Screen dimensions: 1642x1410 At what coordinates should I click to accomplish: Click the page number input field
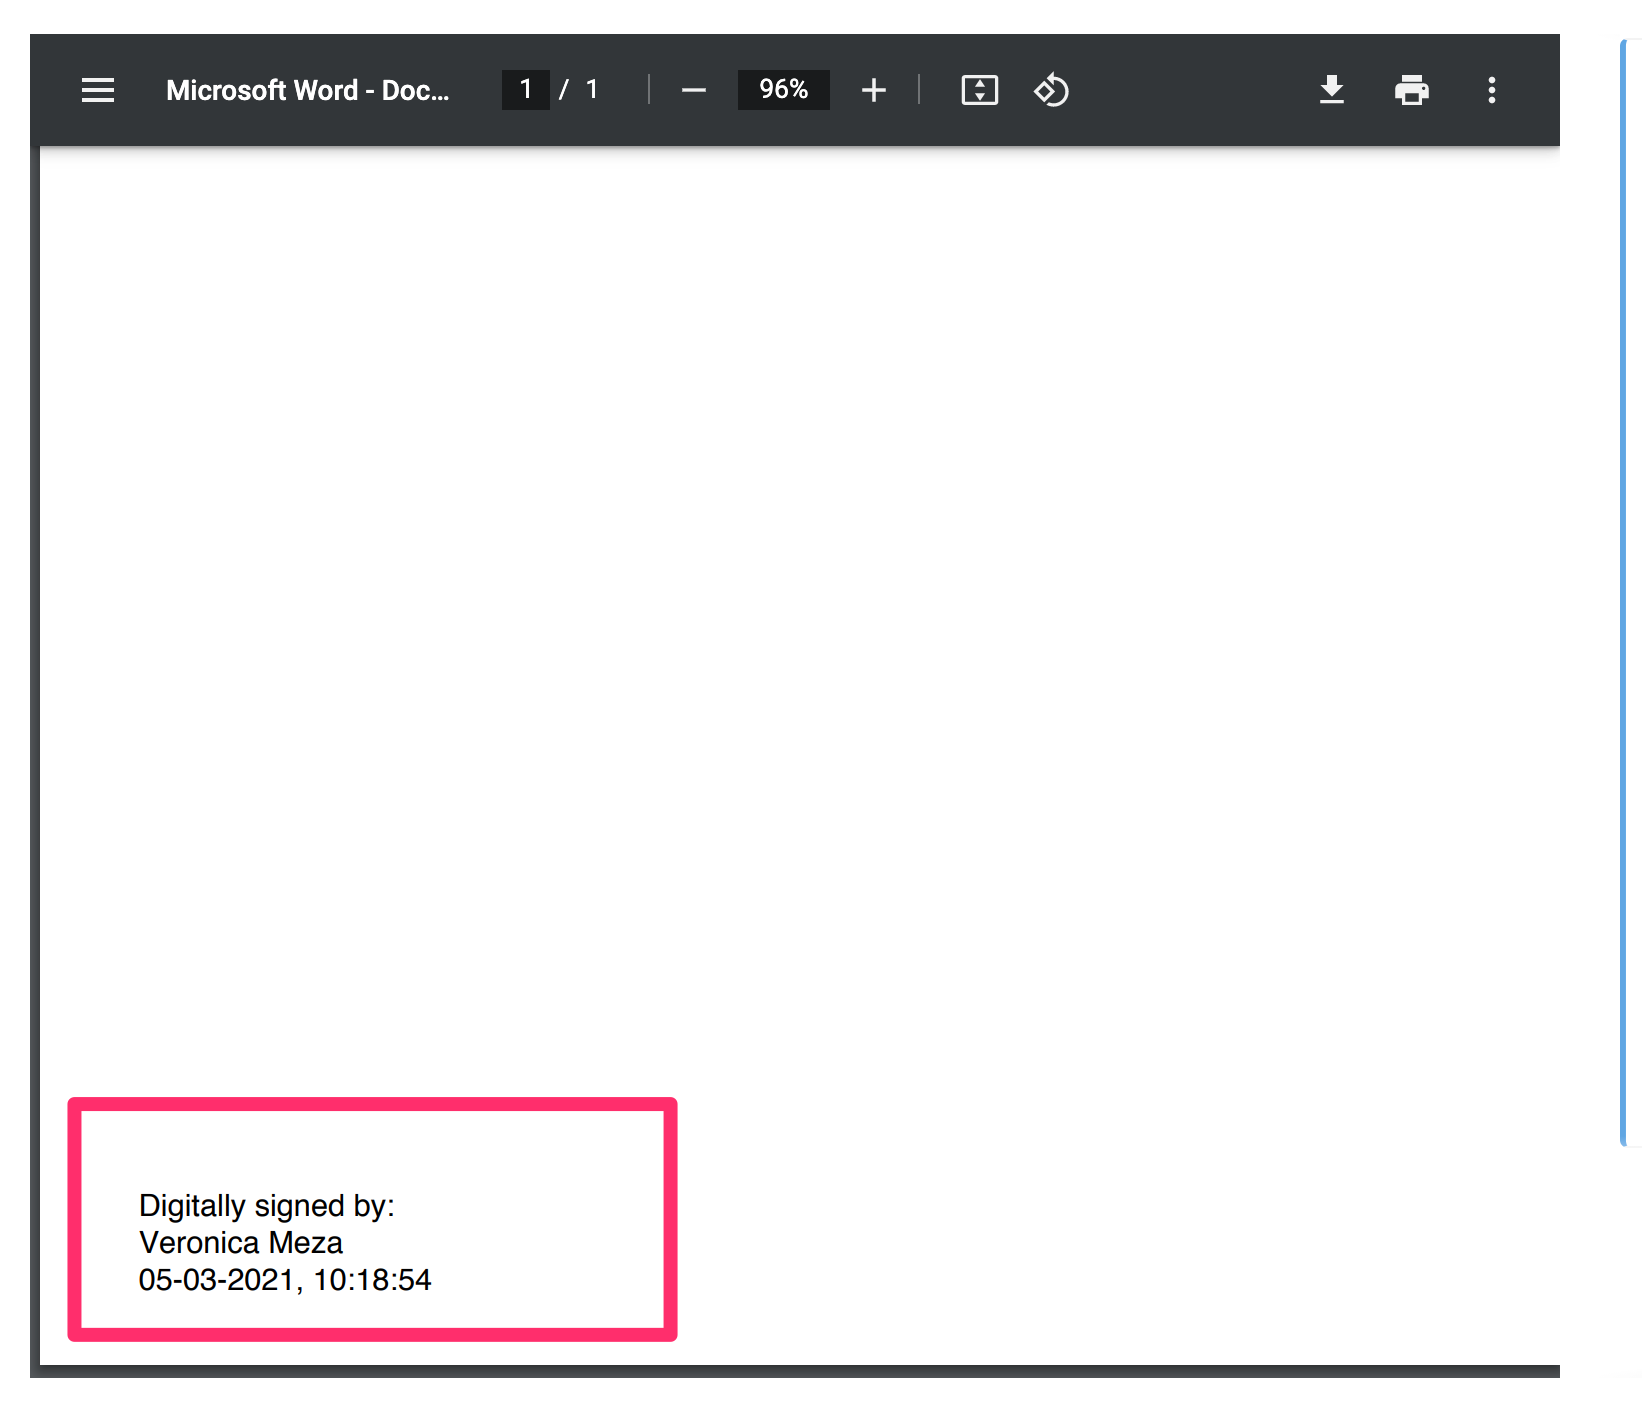click(525, 90)
